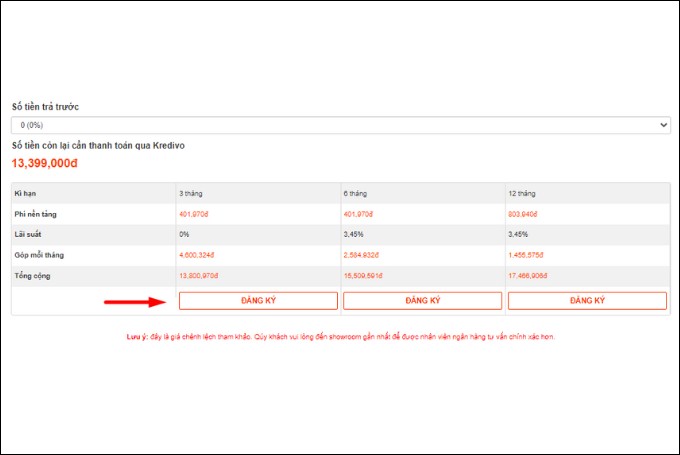Click the red arrow pointing to ĐĂNG KÝ
This screenshot has width=680, height=455.
[135, 302]
